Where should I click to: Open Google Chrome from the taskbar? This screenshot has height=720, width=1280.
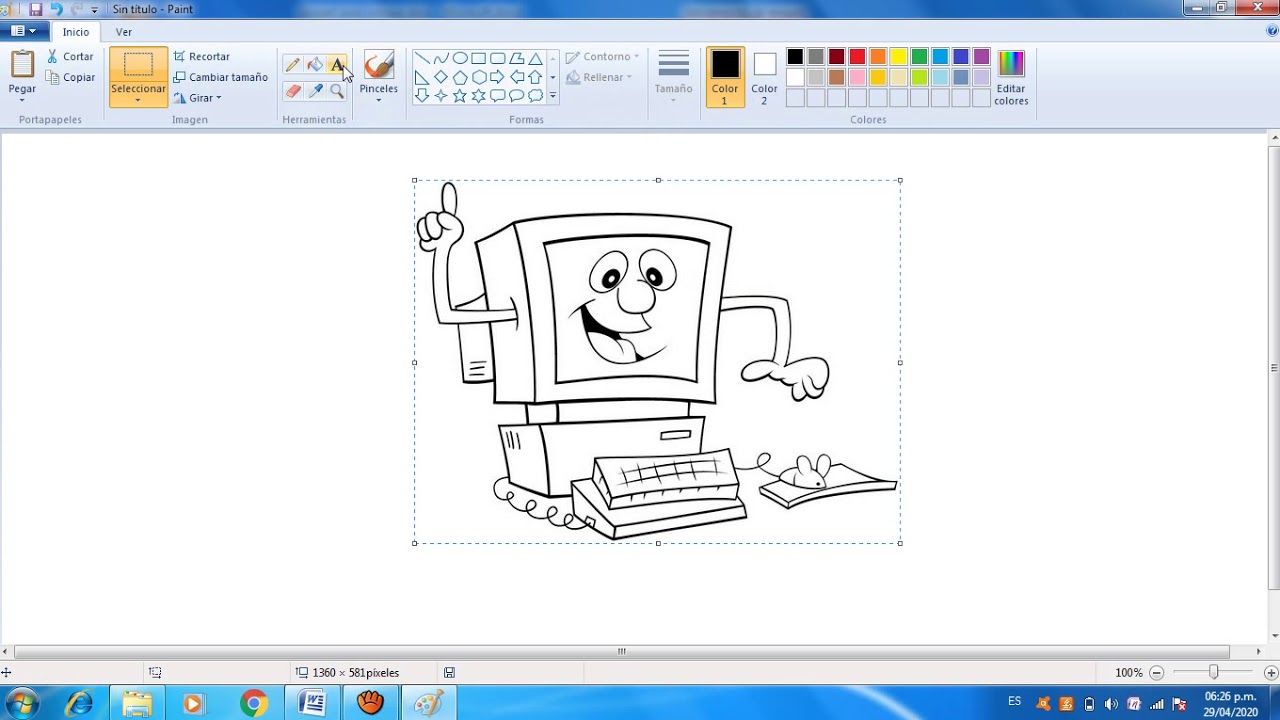[x=254, y=704]
